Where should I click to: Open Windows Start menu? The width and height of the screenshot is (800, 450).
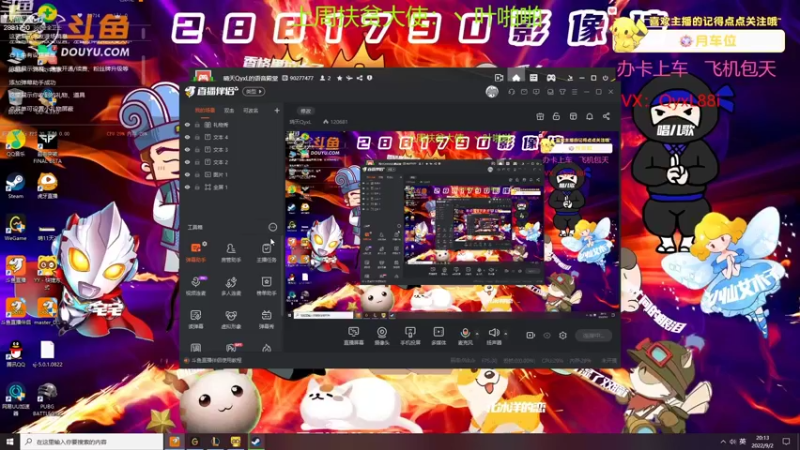tap(10, 441)
